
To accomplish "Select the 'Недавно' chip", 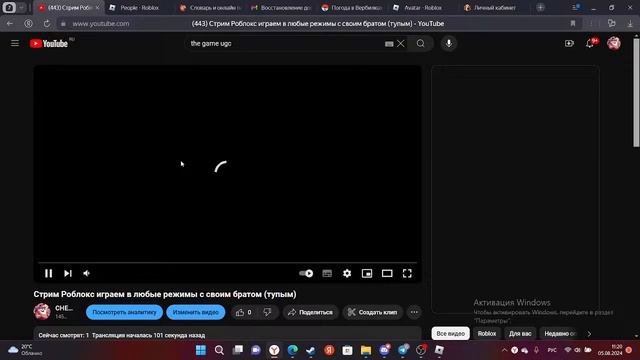I will (x=559, y=333).
